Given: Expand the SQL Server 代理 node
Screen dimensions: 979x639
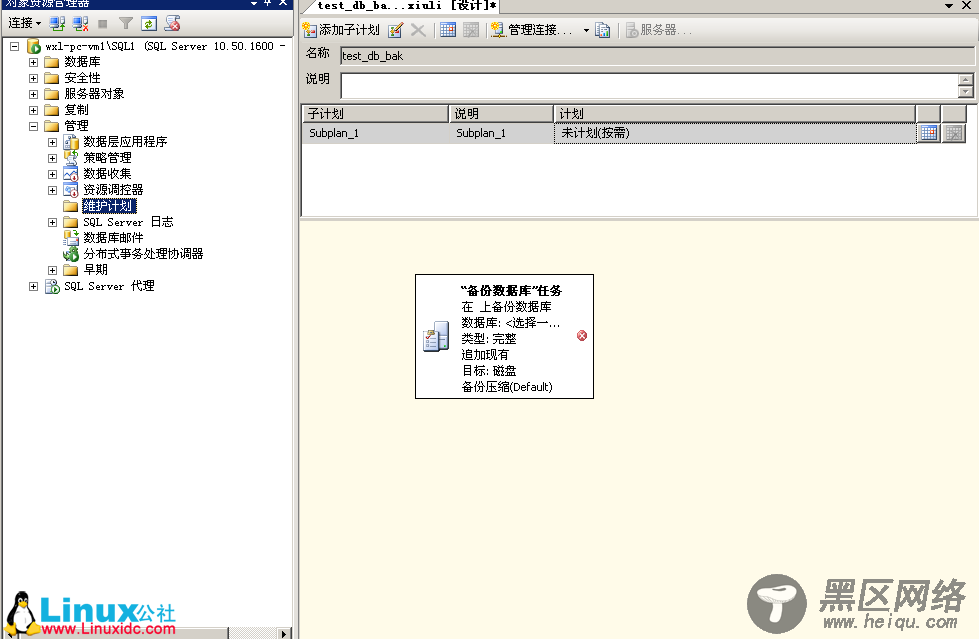Looking at the screenshot, I should pos(34,286).
